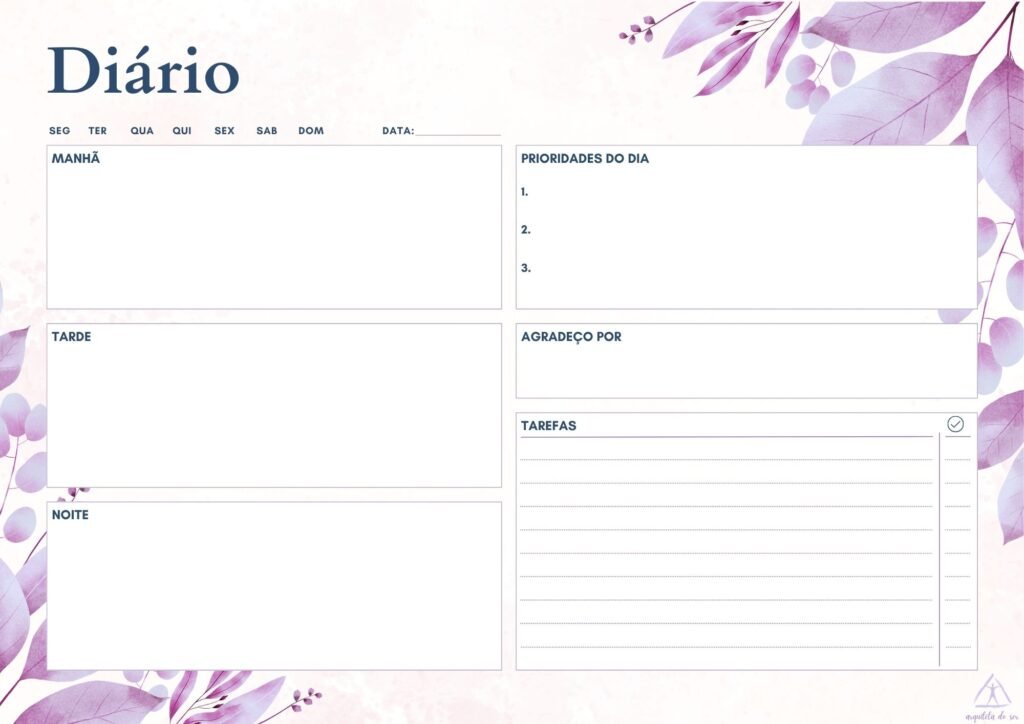Select the TER weekday label
The height and width of the screenshot is (724, 1024).
(x=97, y=131)
